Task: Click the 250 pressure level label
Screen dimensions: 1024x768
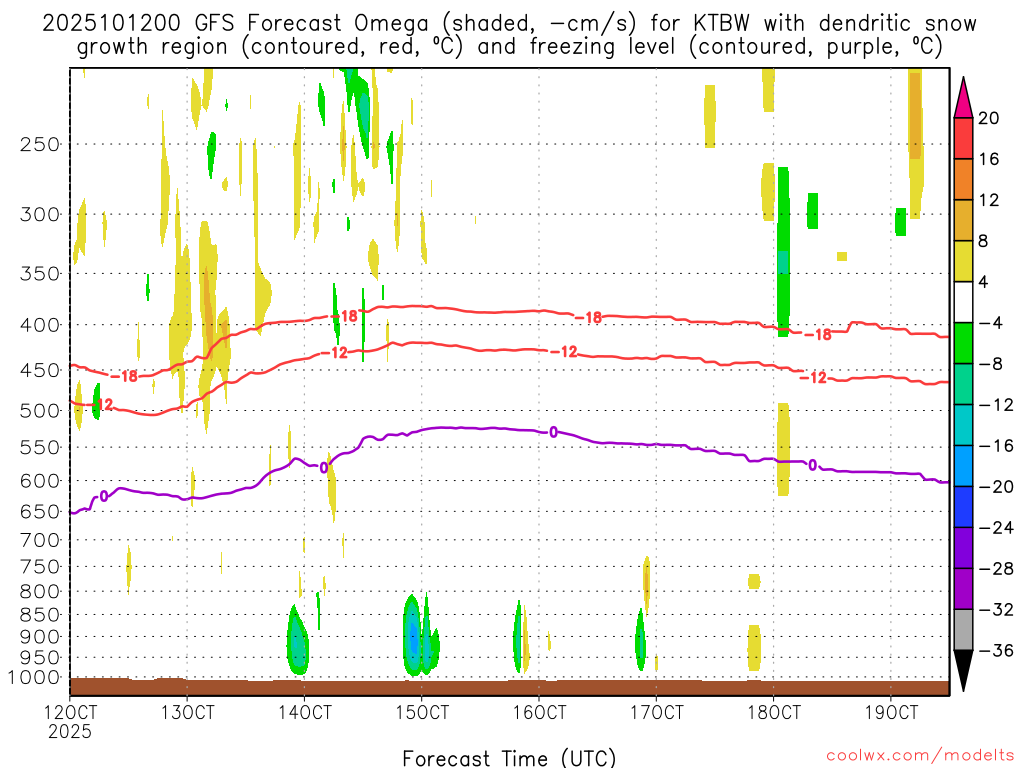Action: (40, 144)
